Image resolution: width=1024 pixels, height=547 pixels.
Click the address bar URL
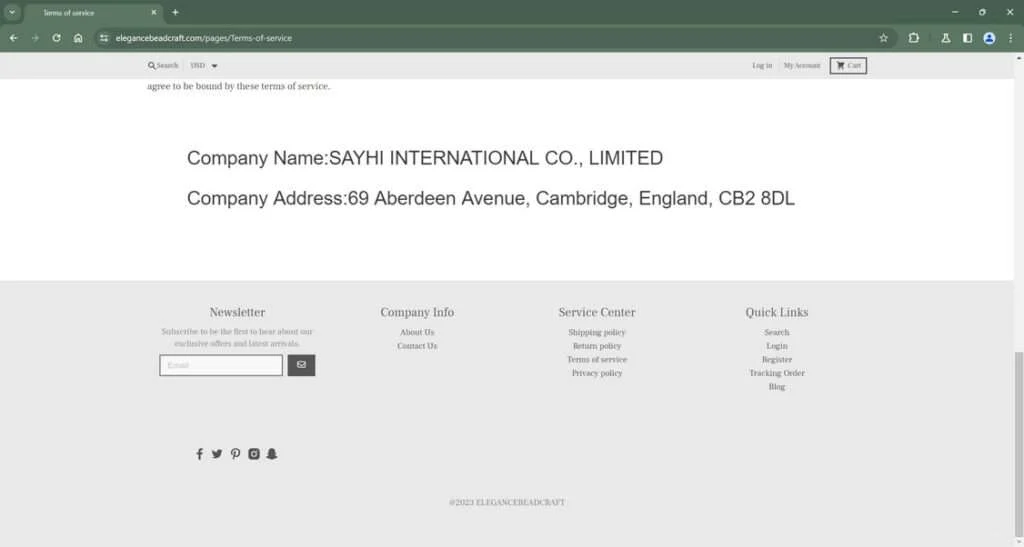(203, 38)
